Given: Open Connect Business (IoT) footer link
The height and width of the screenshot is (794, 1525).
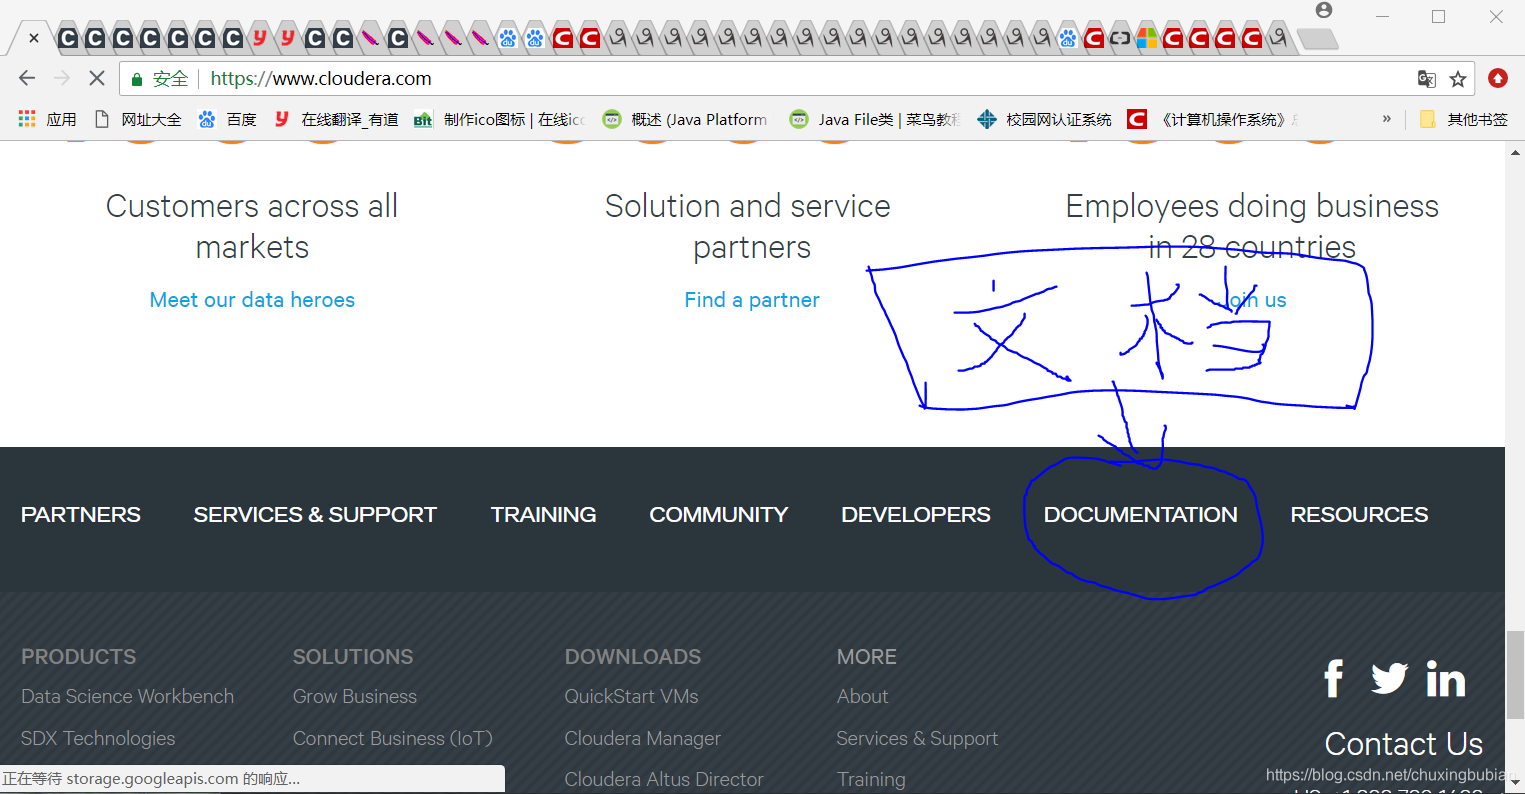Looking at the screenshot, I should click(x=393, y=738).
